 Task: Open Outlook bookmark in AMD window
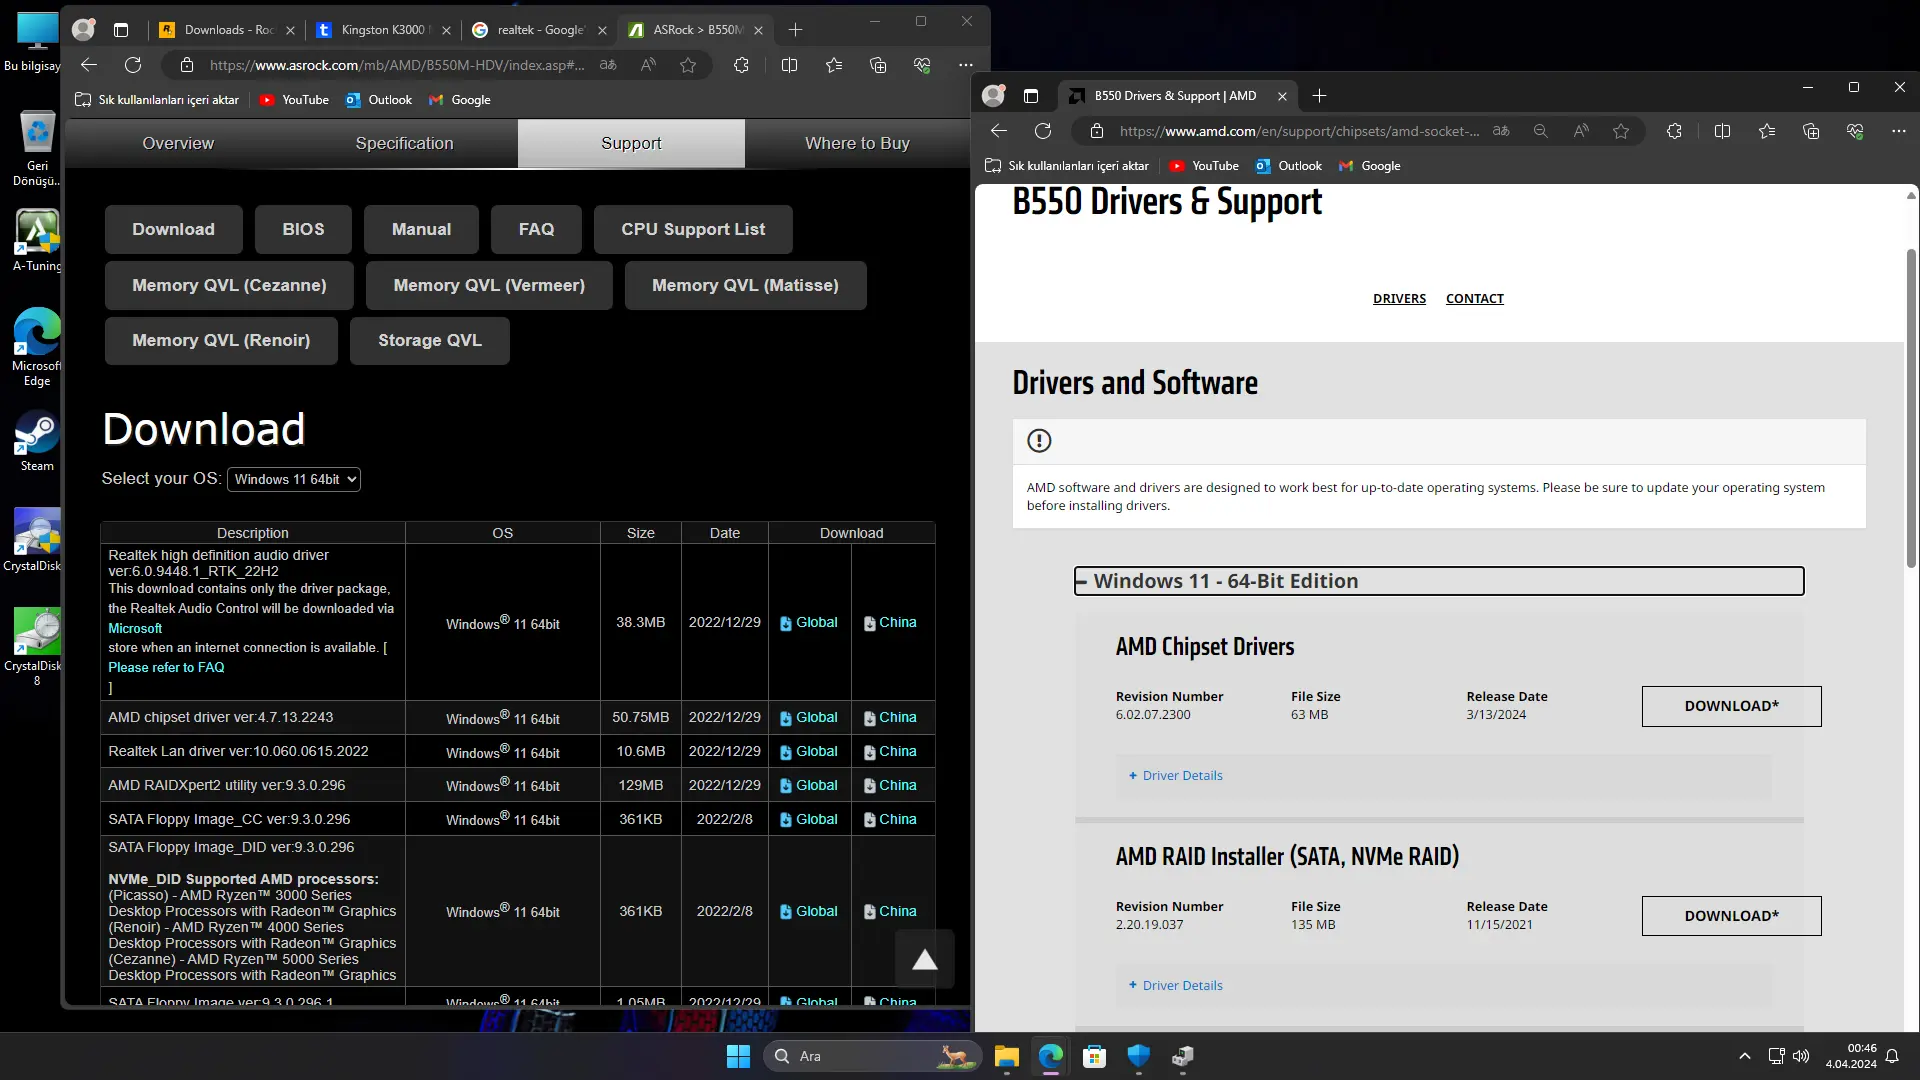tap(1289, 166)
